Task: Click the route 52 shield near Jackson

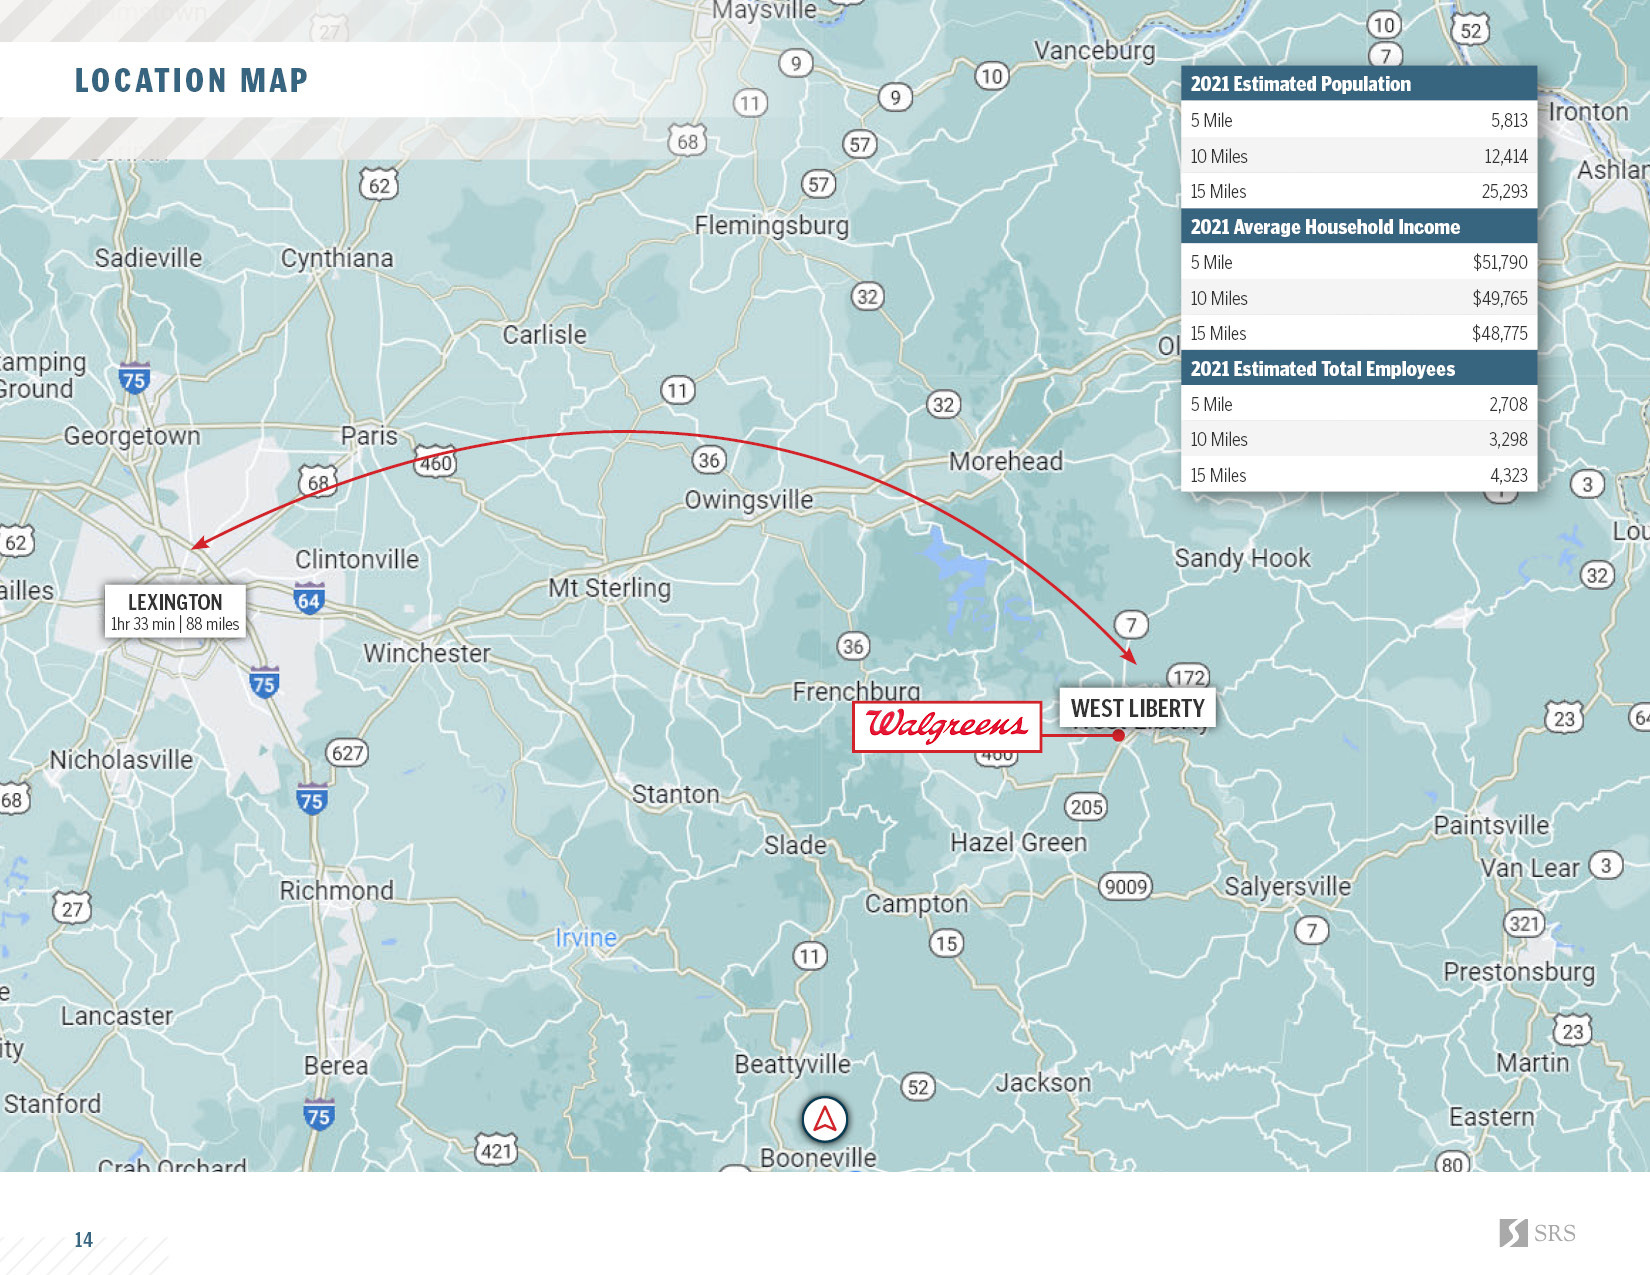Action: pyautogui.click(x=918, y=1087)
